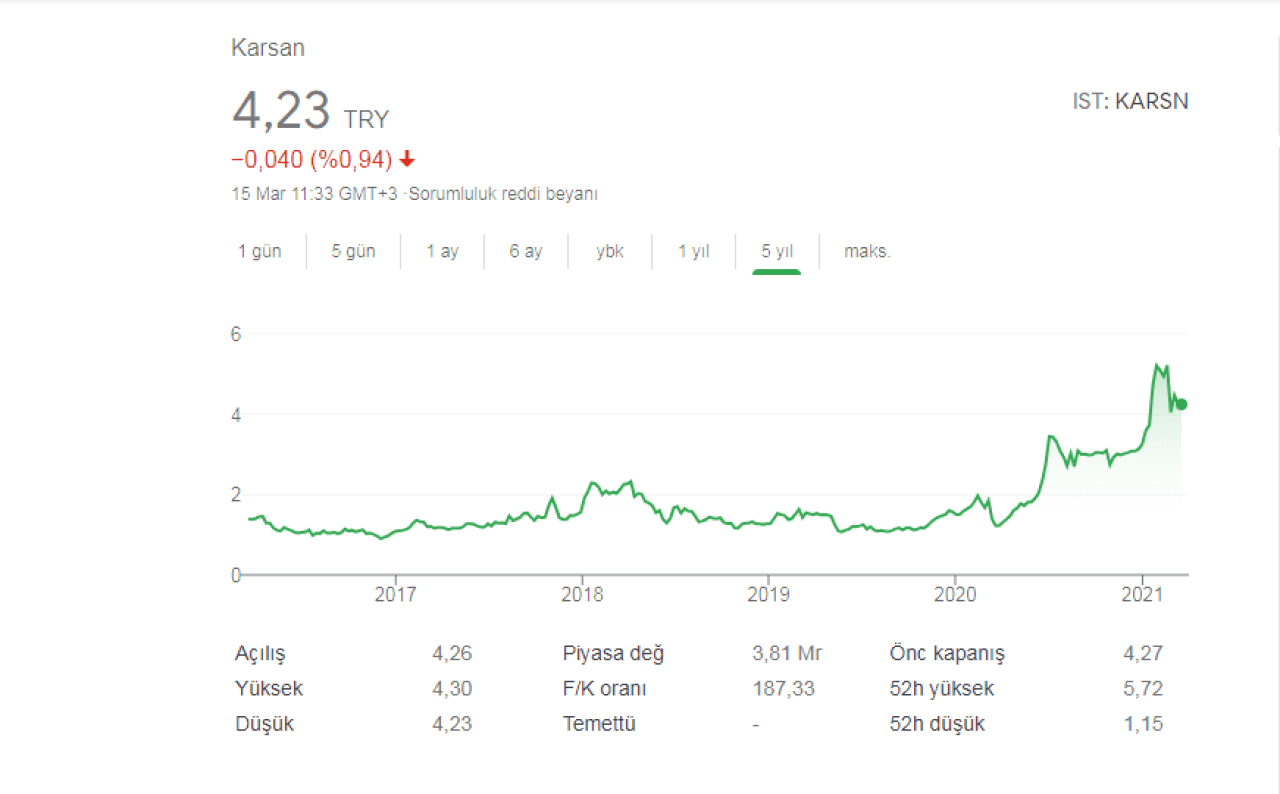The width and height of the screenshot is (1280, 794).
Task: Switch chart to 6 ay range
Action: point(526,252)
